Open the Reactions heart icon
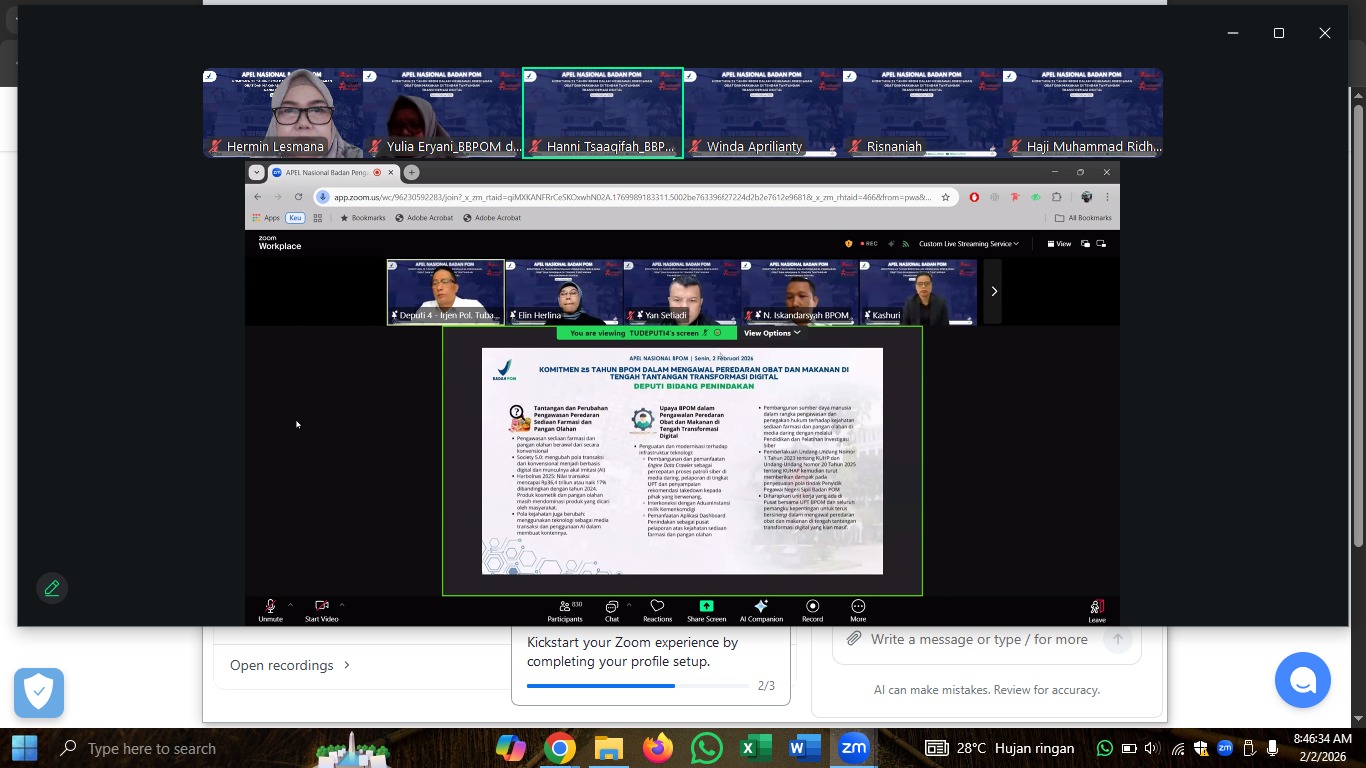Image resolution: width=1366 pixels, height=768 pixels. [657, 606]
